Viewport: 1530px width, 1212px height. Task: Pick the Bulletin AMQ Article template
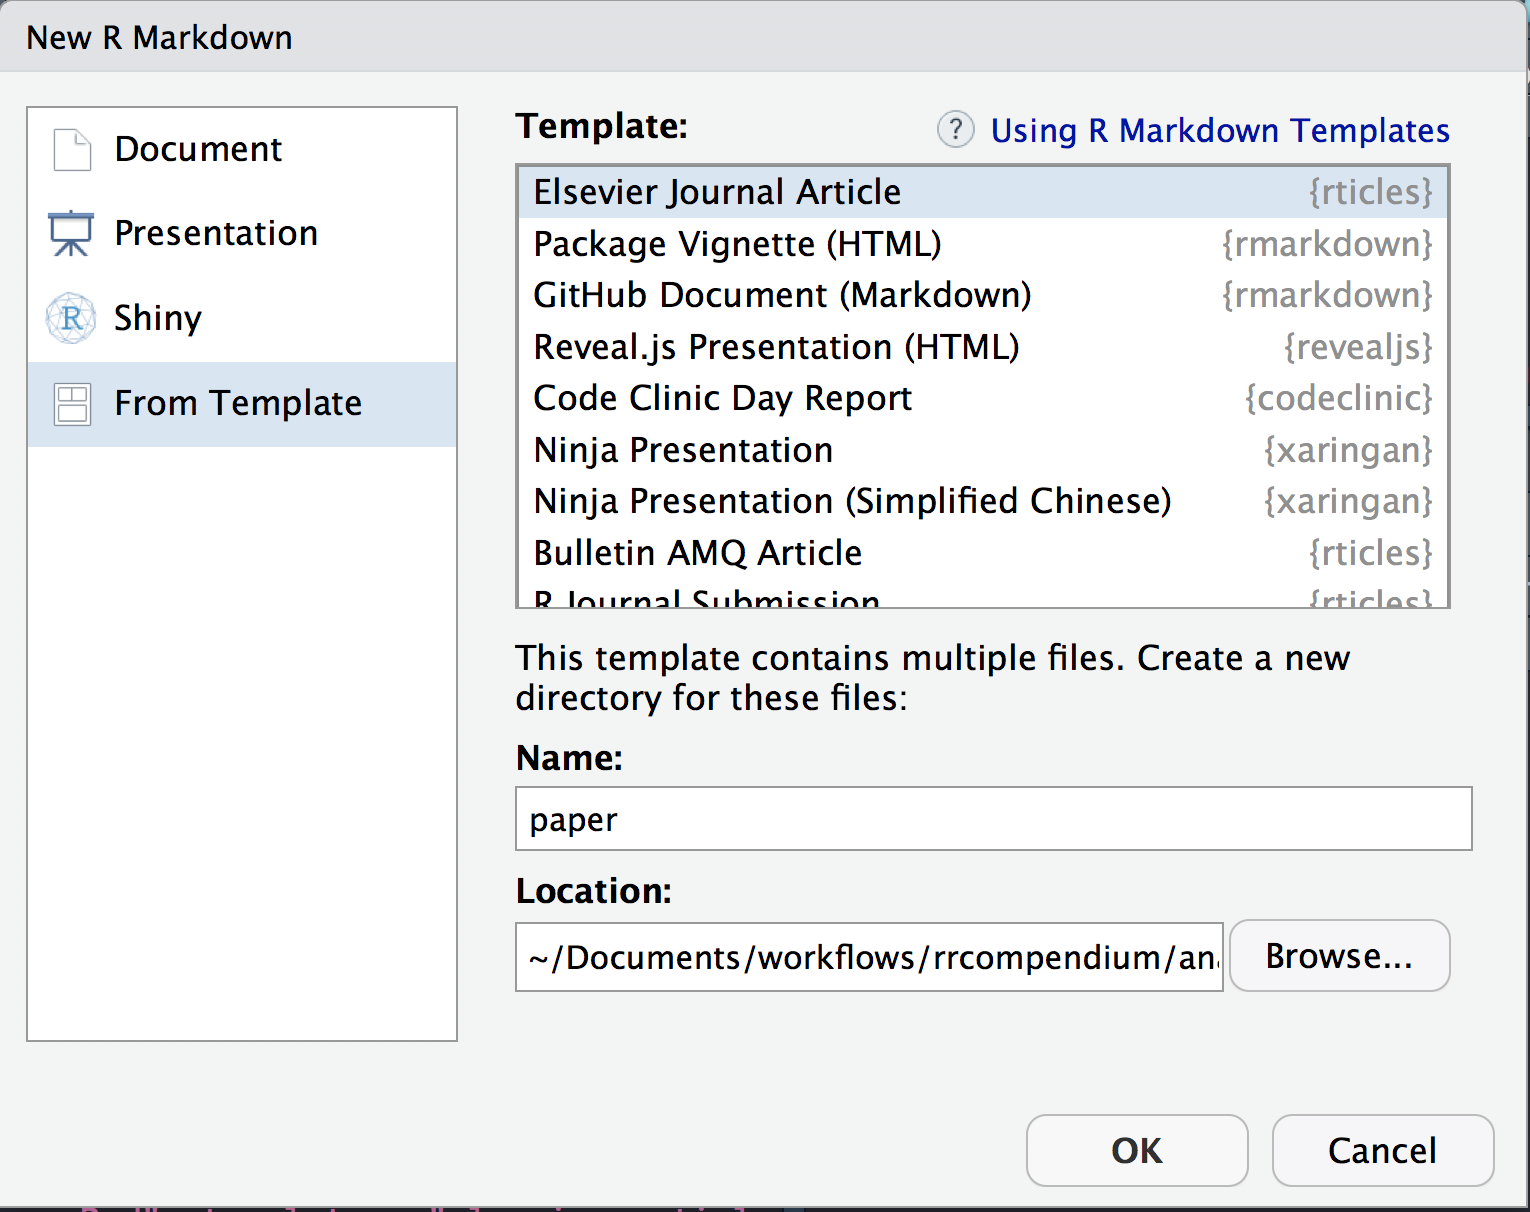click(x=697, y=553)
